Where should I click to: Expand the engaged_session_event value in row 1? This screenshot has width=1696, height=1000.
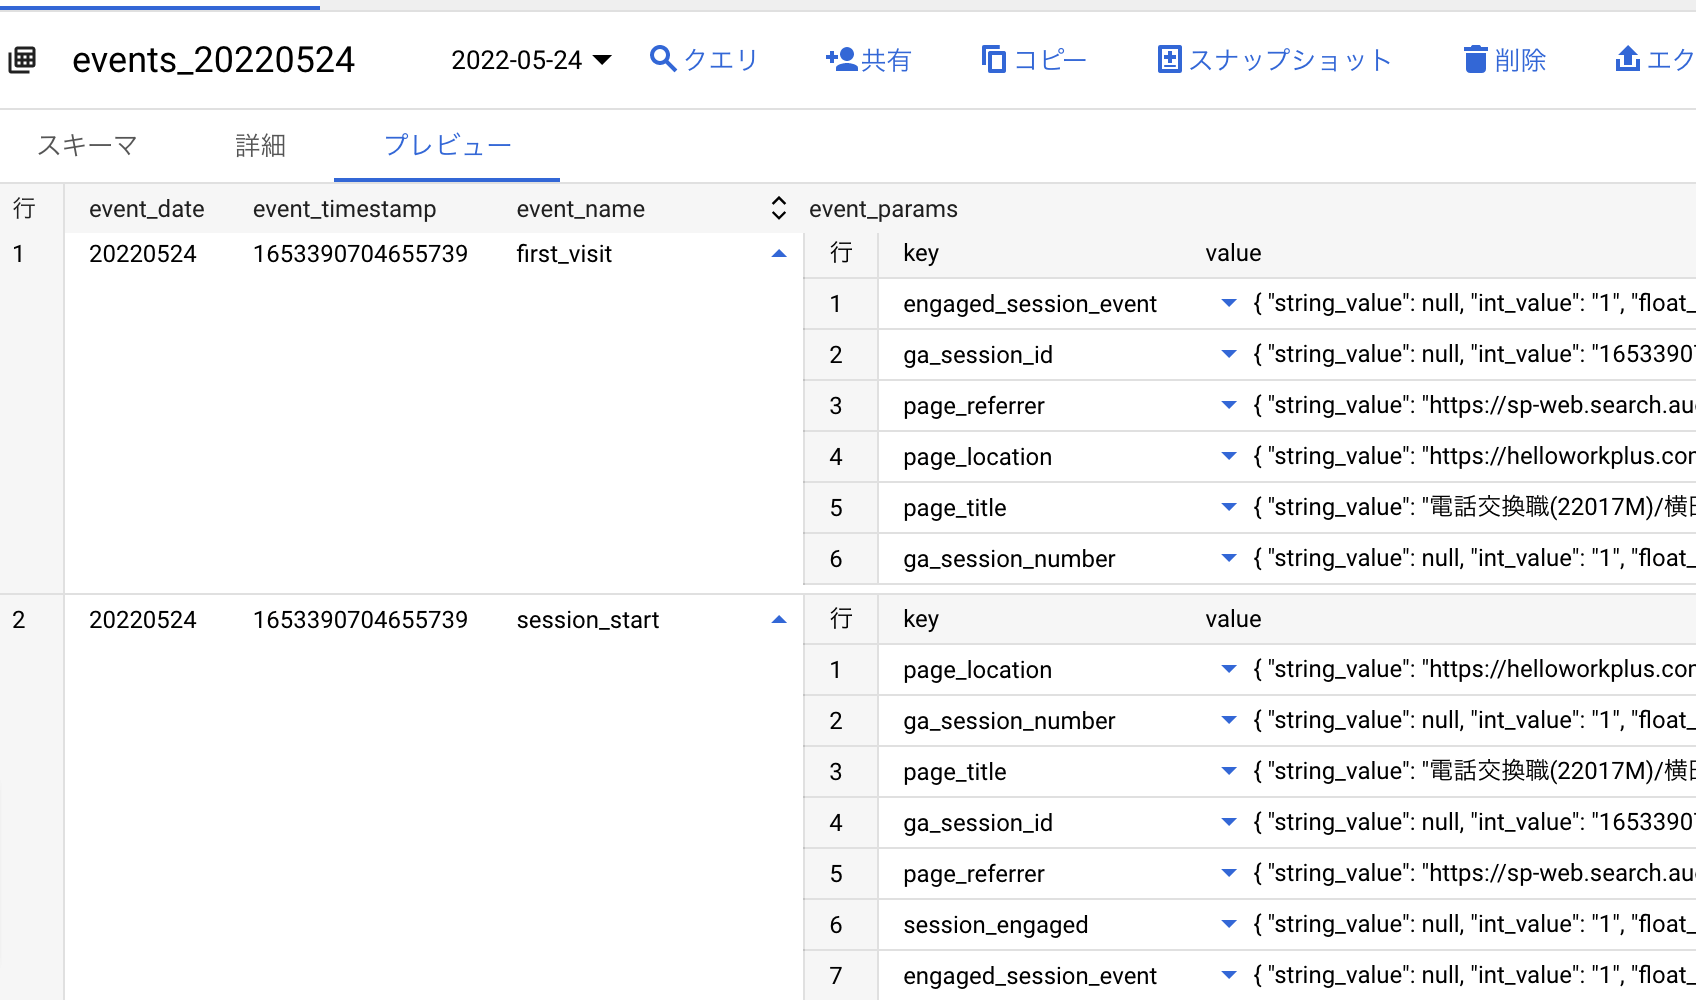1229,303
